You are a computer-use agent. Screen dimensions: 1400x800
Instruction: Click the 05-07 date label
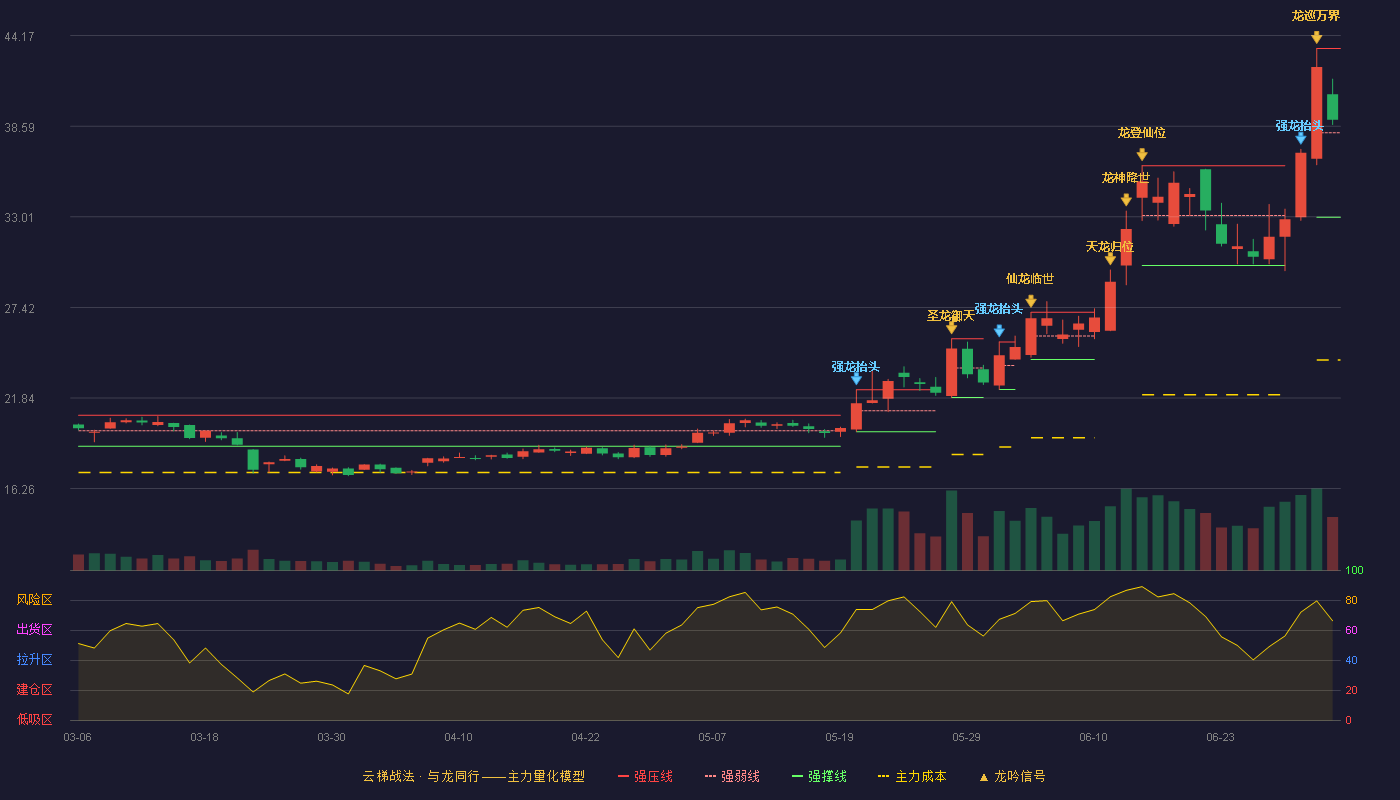(x=712, y=737)
